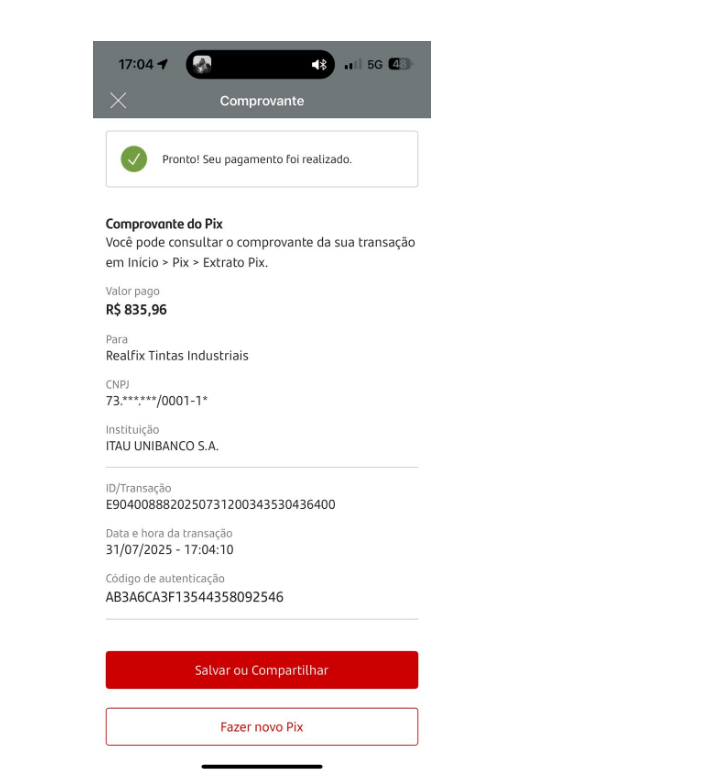Tap the muted speaker Bluetooth icon

(x=319, y=65)
